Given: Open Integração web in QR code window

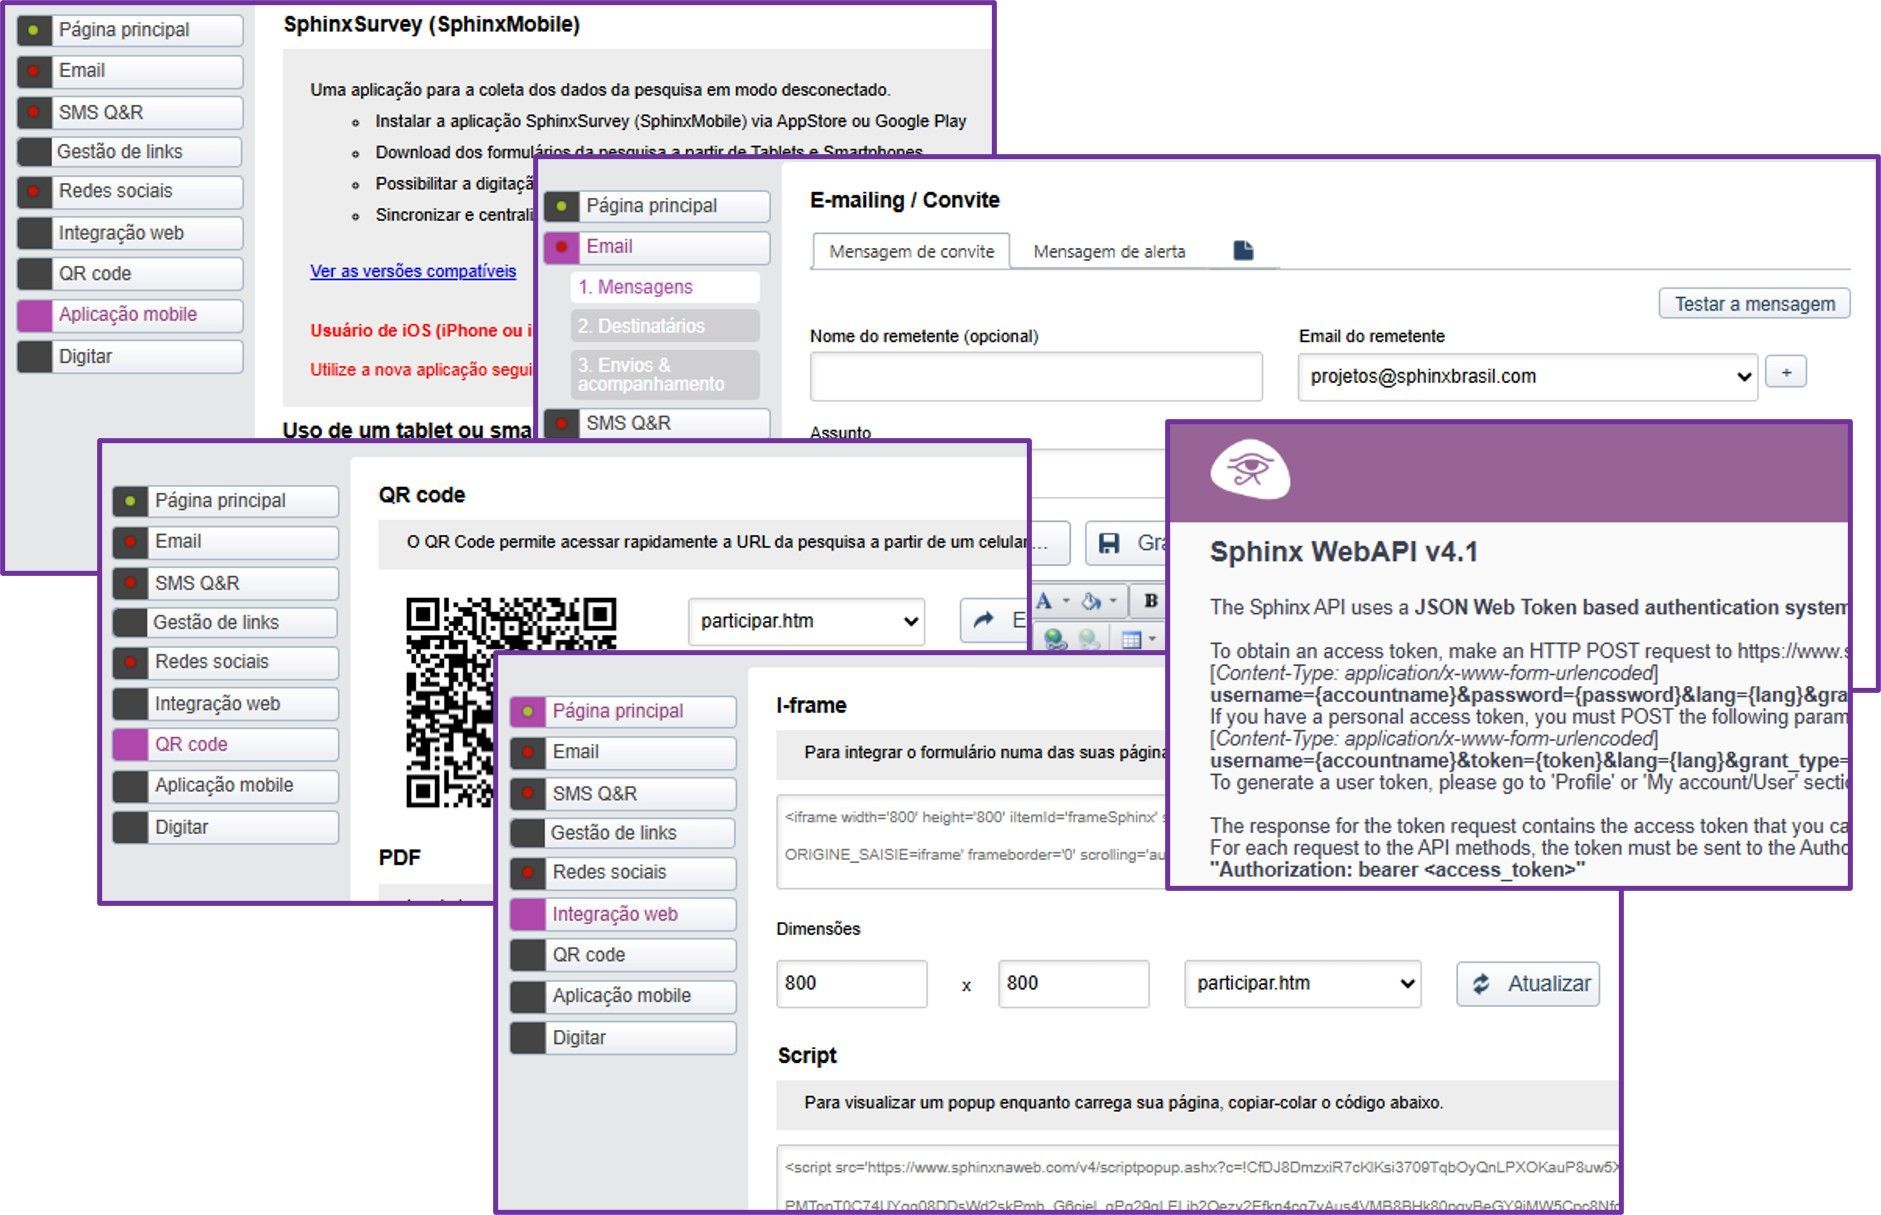Looking at the screenshot, I should coord(226,704).
